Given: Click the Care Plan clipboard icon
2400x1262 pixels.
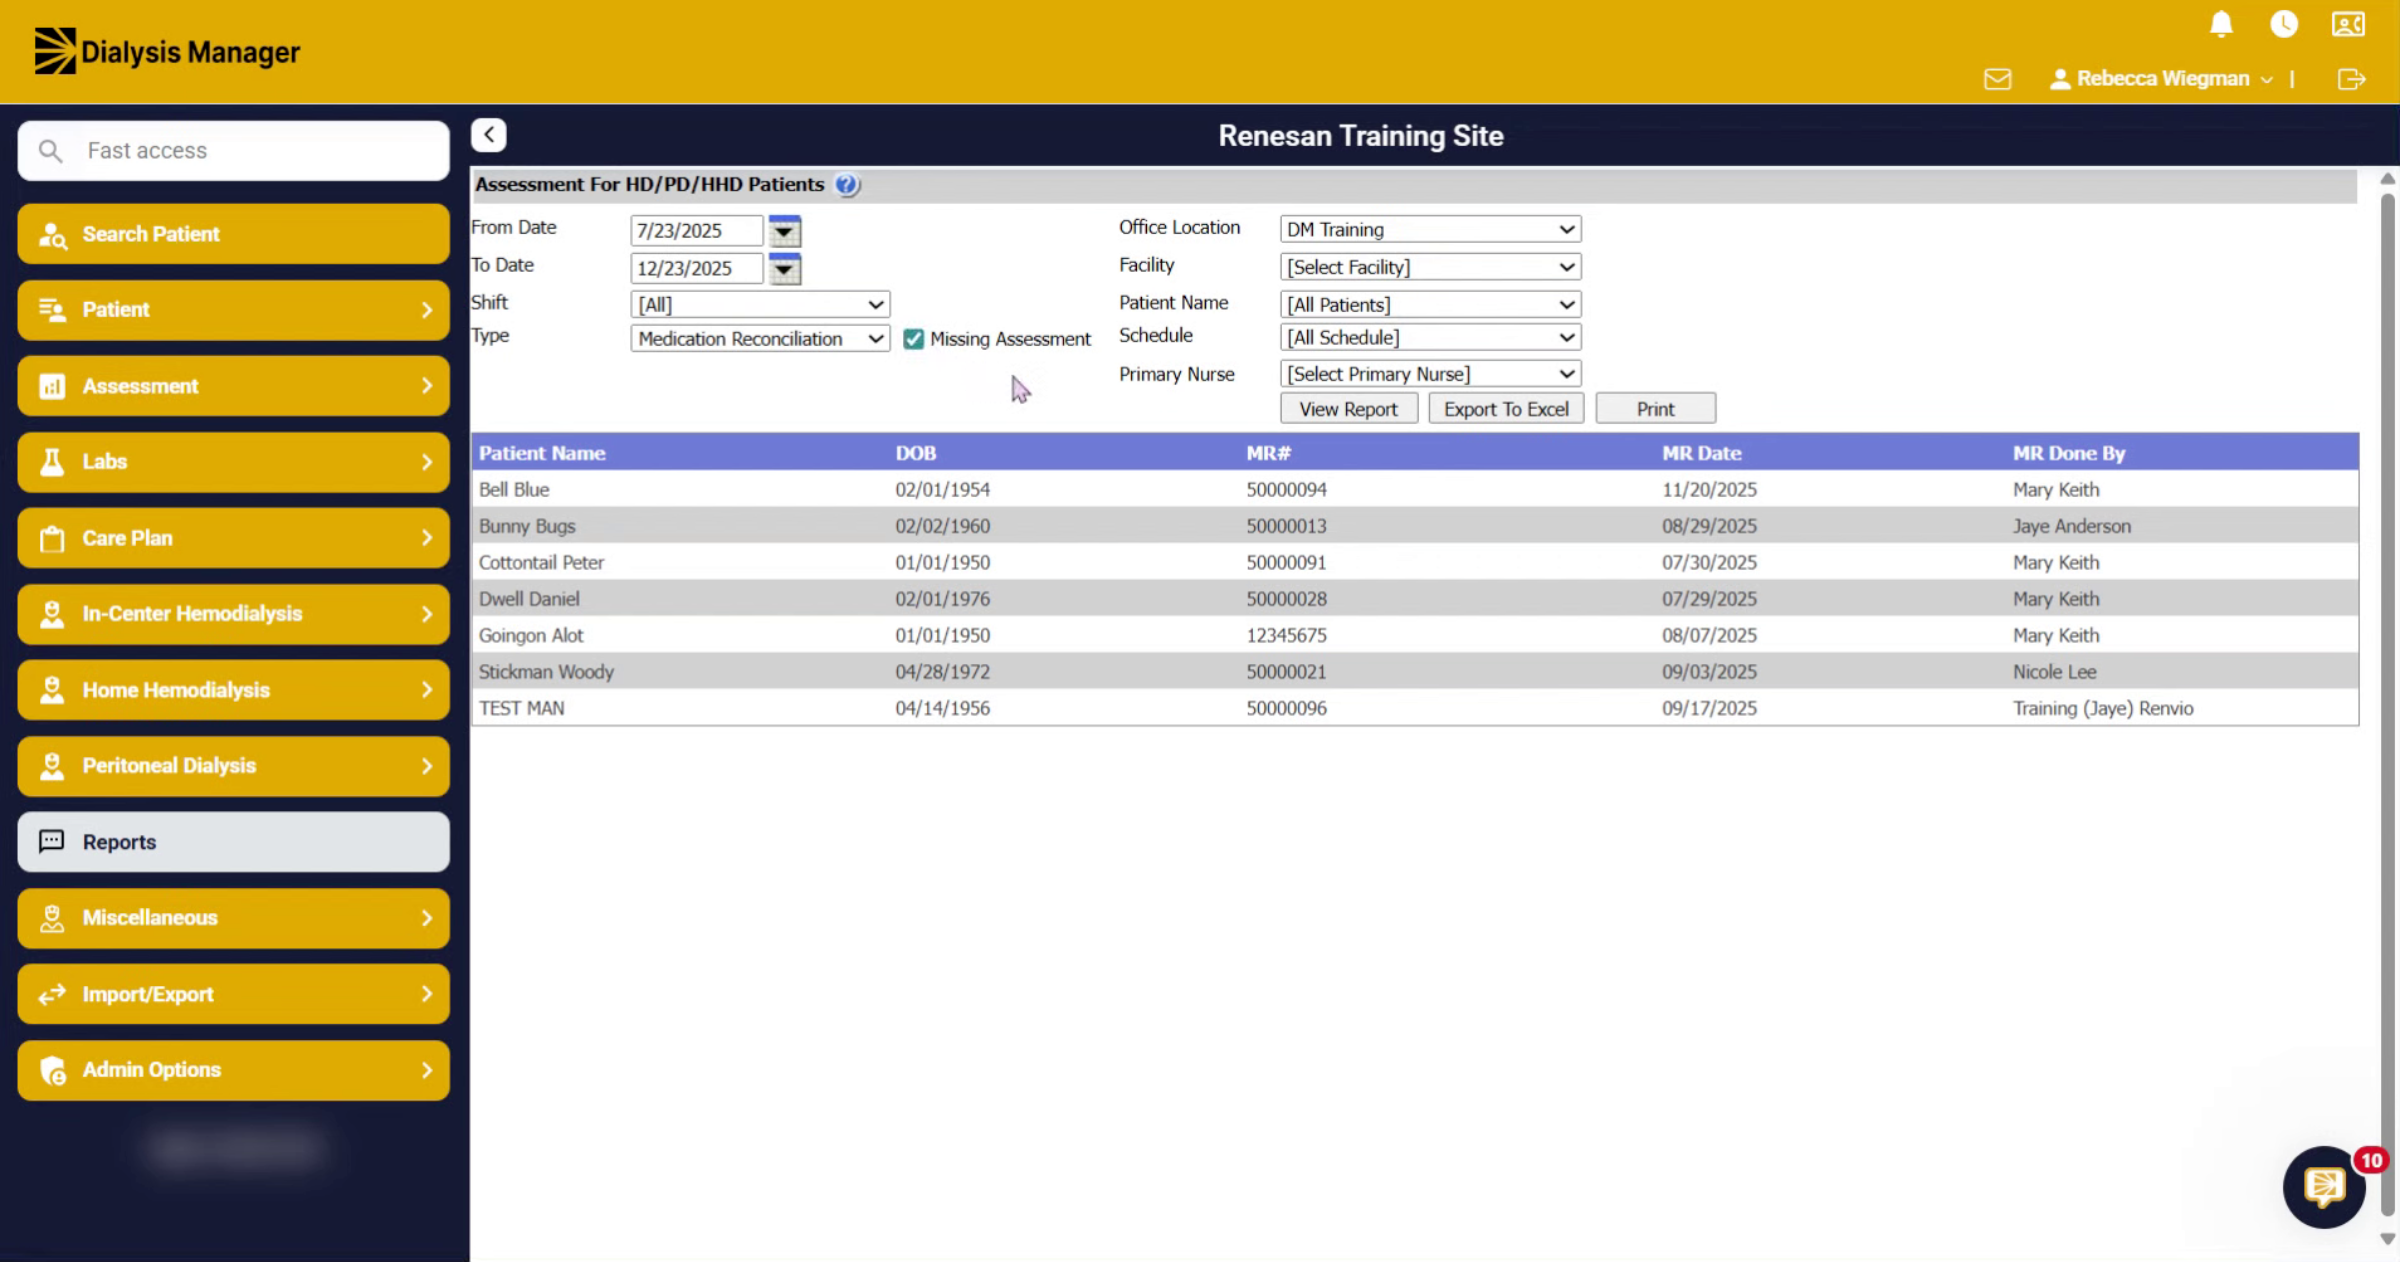Looking at the screenshot, I should pyautogui.click(x=52, y=539).
